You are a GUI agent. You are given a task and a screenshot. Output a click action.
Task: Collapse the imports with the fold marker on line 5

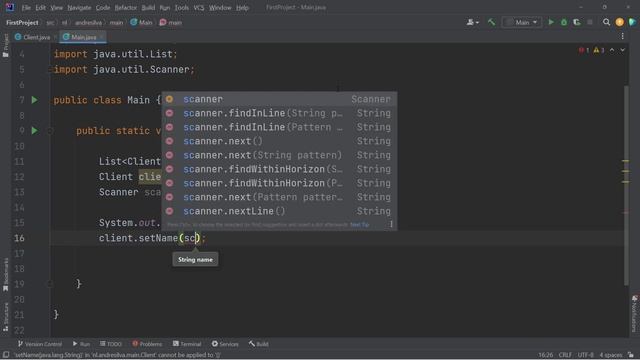pyautogui.click(x=51, y=70)
